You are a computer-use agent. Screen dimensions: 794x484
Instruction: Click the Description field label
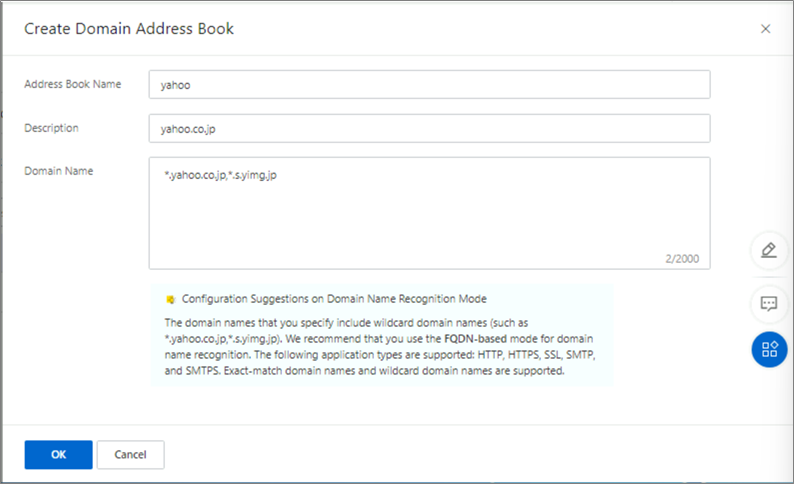(x=51, y=128)
